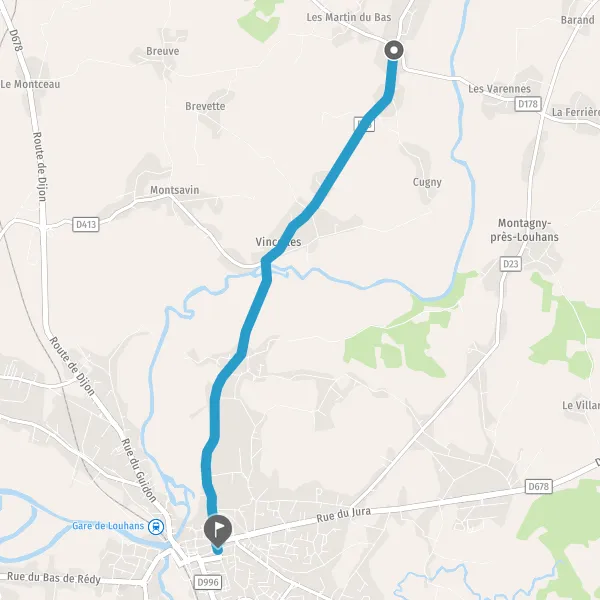Click the D23 road shield
The image size is (600, 600).
tap(511, 264)
